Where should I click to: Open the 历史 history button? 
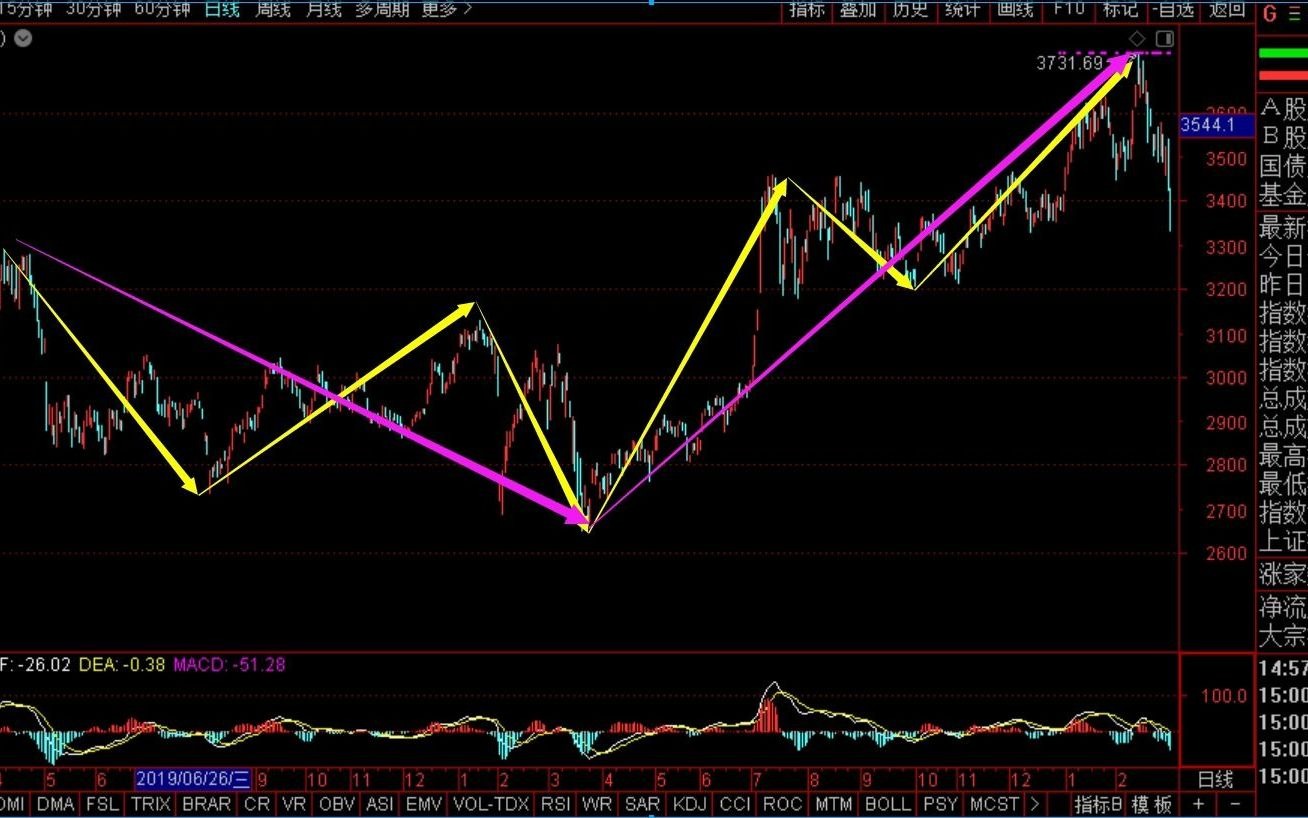pyautogui.click(x=910, y=9)
